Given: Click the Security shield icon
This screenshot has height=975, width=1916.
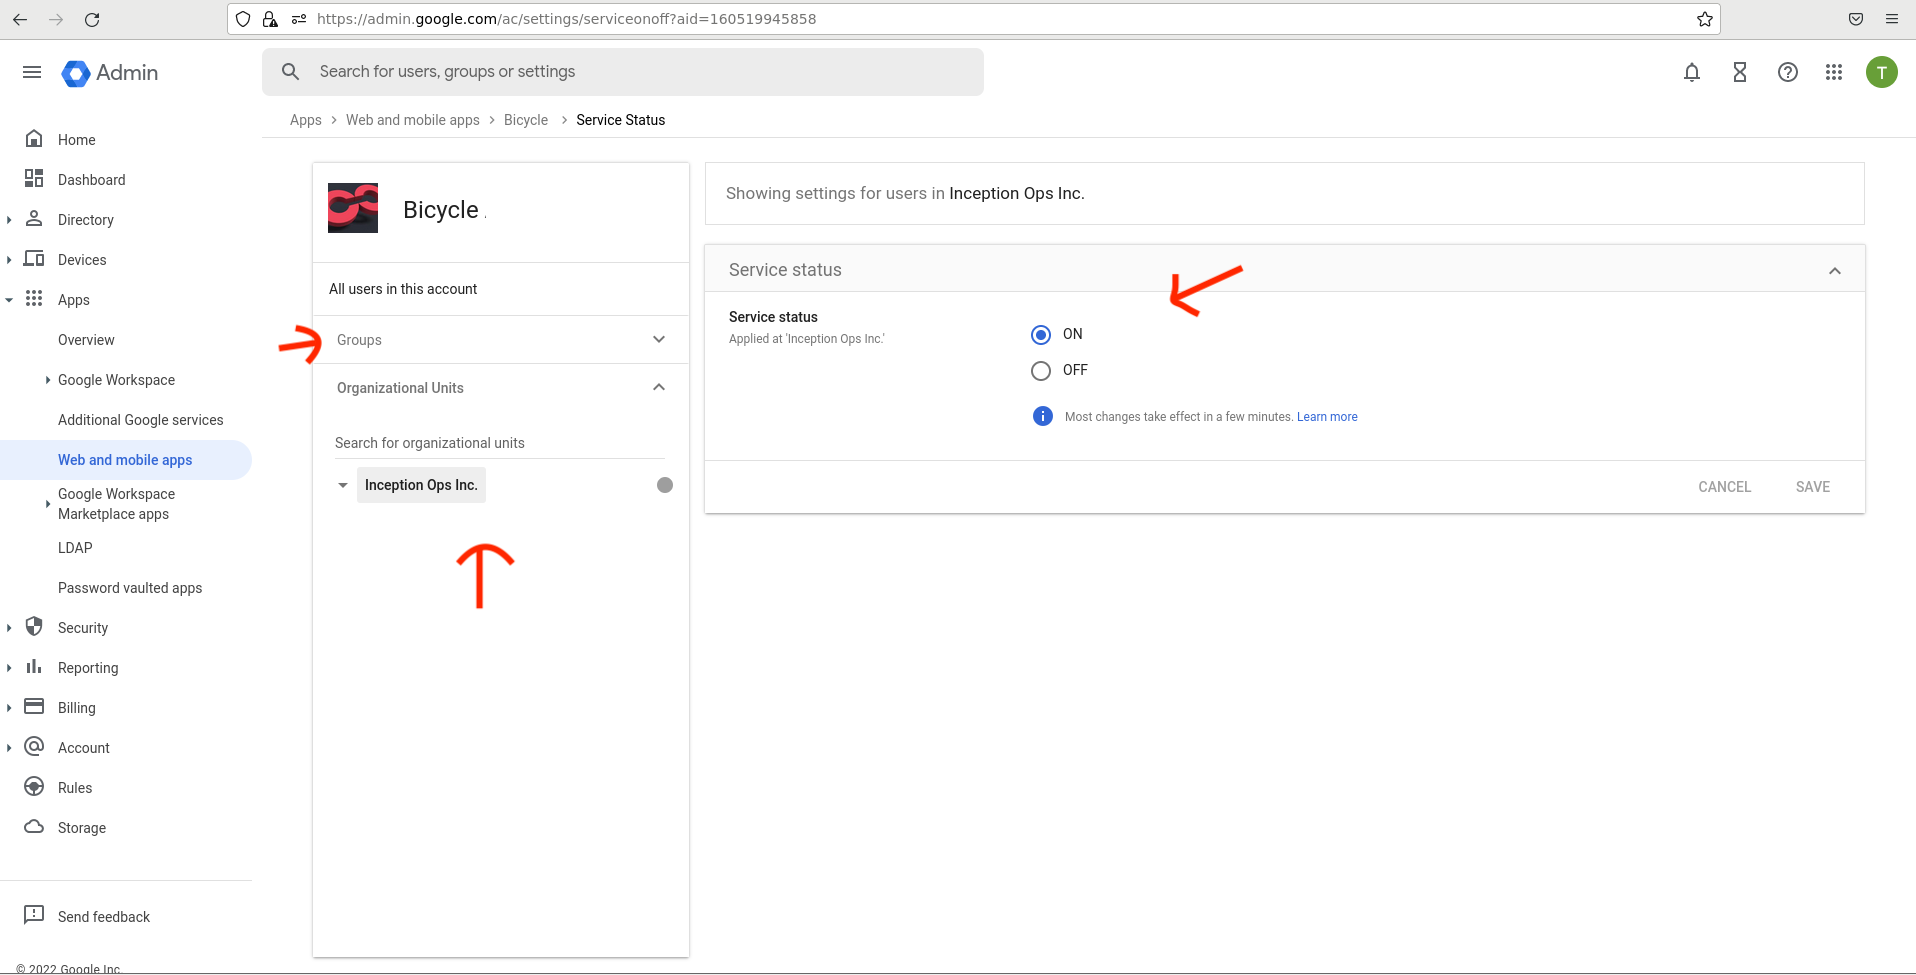Looking at the screenshot, I should (34, 627).
